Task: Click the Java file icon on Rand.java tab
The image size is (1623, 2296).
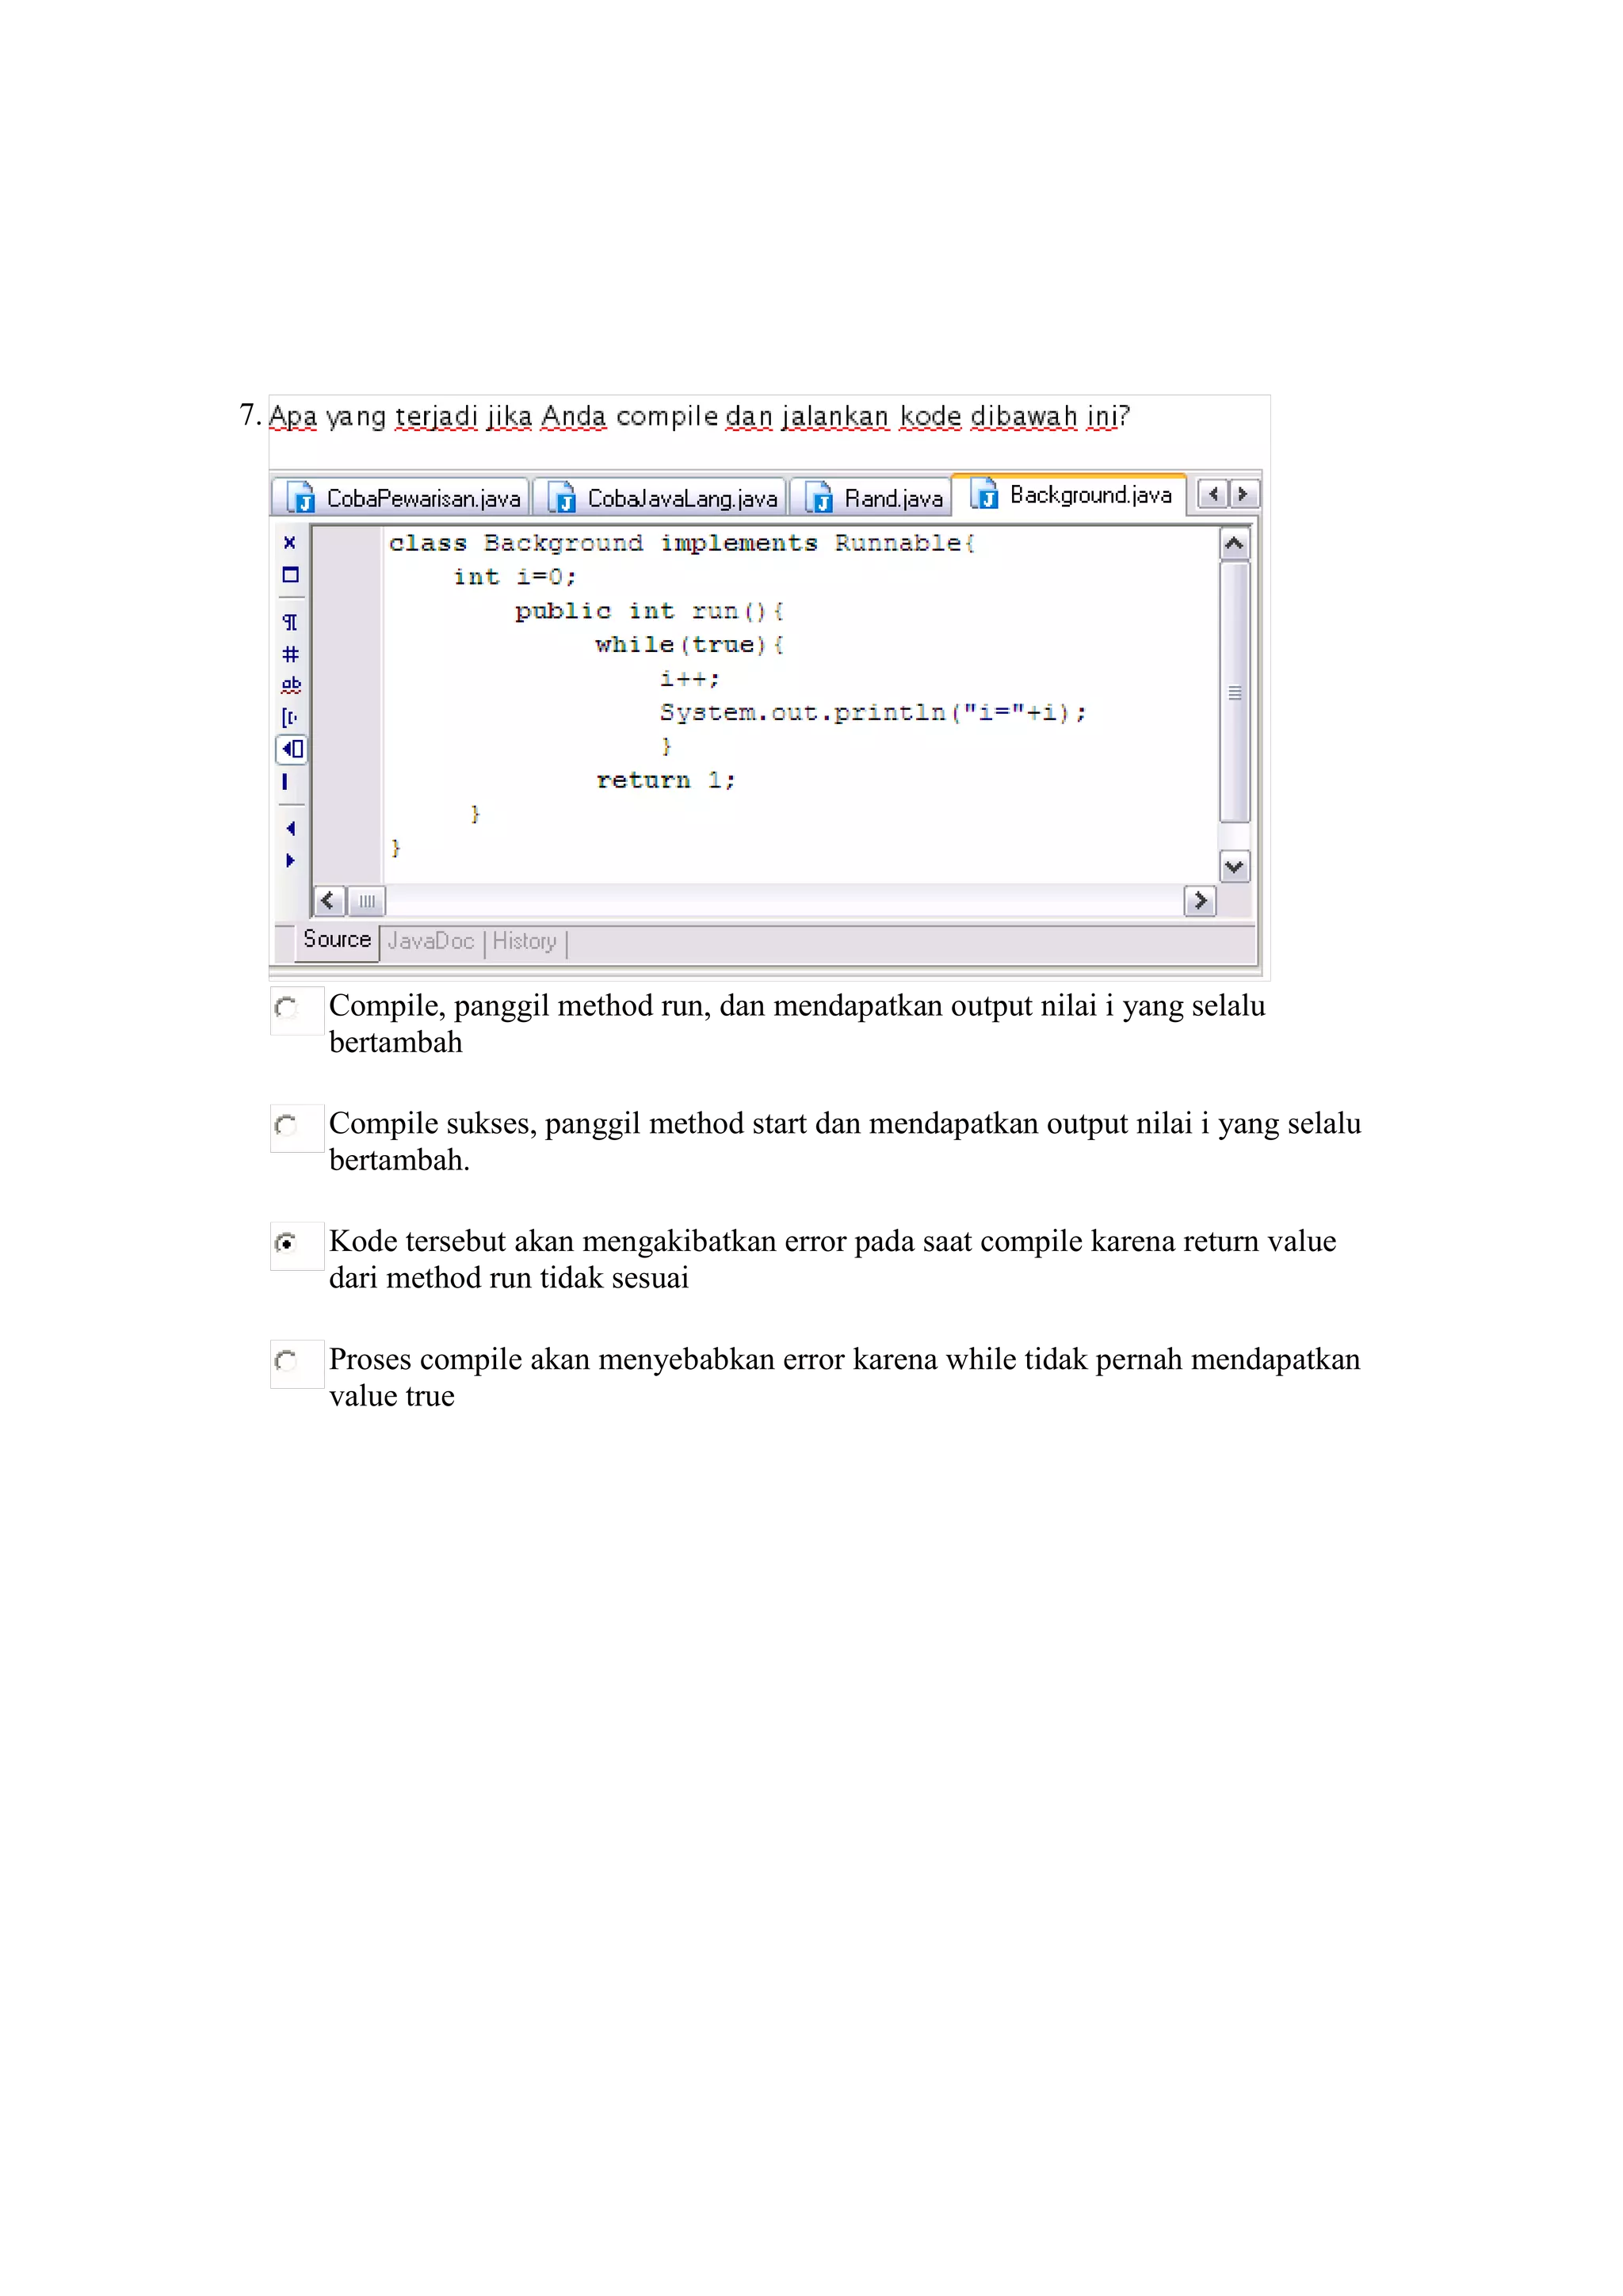Action: coord(819,497)
